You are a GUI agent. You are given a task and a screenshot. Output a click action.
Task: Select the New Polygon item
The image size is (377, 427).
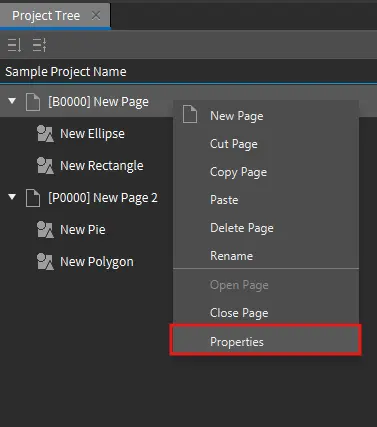97,262
